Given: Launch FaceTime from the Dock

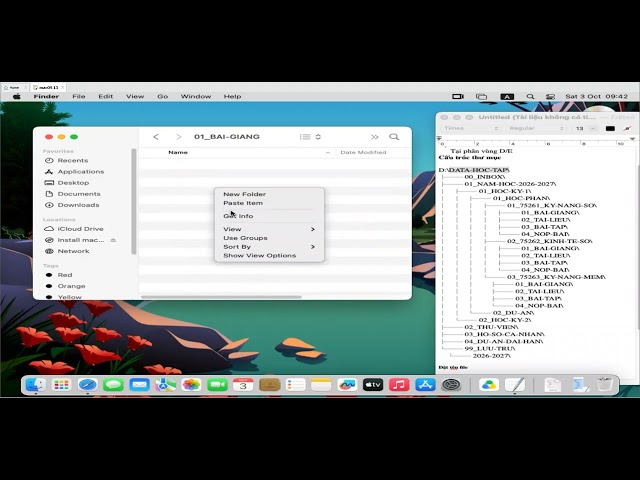Looking at the screenshot, I should coord(217,384).
